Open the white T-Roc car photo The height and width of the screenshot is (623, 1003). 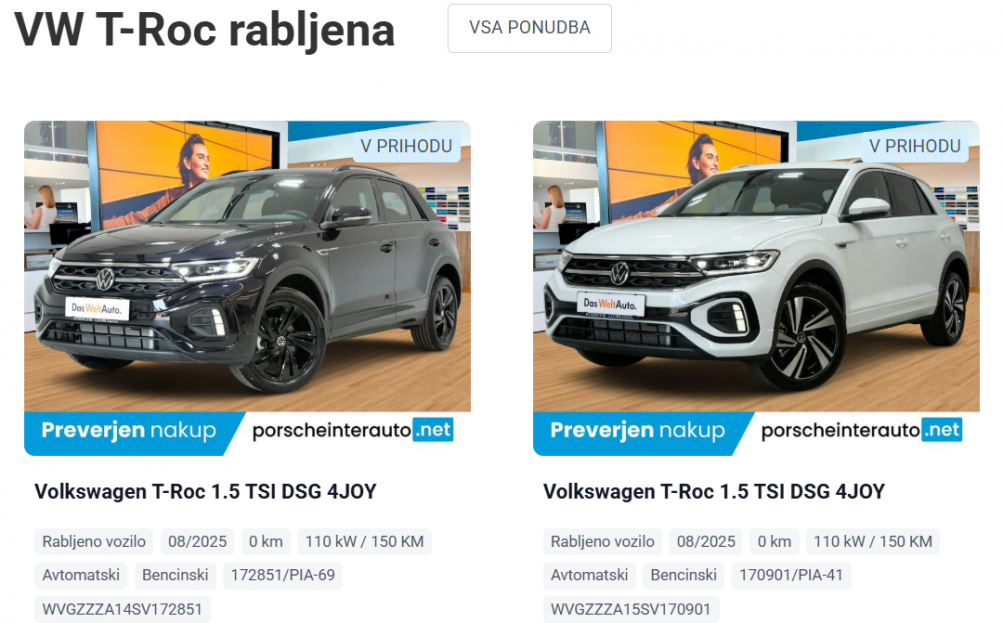756,266
